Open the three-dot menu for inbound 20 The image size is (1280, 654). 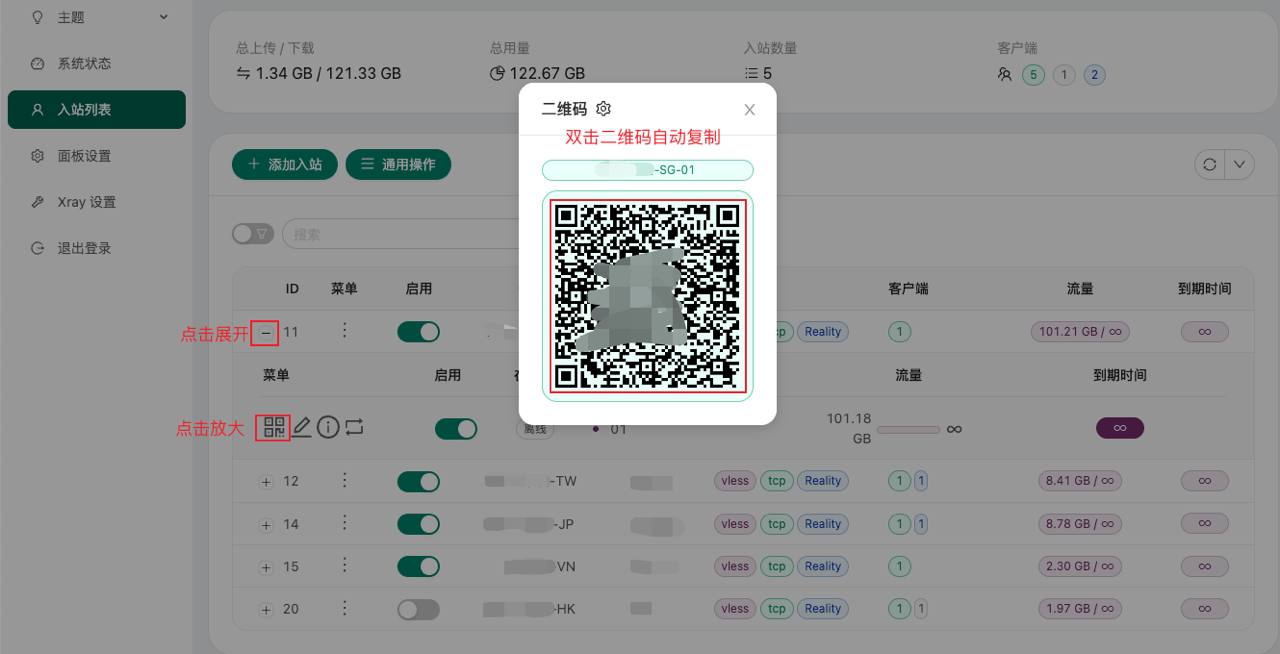[345, 608]
